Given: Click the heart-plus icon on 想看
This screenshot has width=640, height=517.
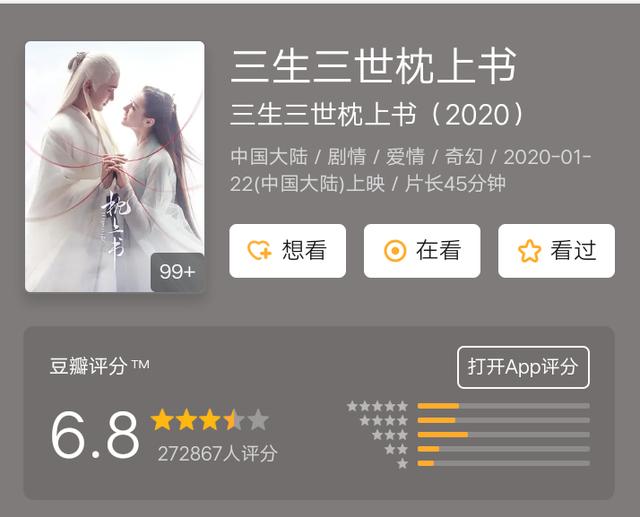Looking at the screenshot, I should (260, 250).
